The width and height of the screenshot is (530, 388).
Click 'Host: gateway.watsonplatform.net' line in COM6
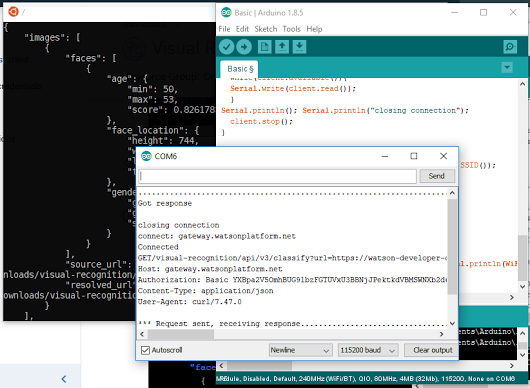coord(210,269)
